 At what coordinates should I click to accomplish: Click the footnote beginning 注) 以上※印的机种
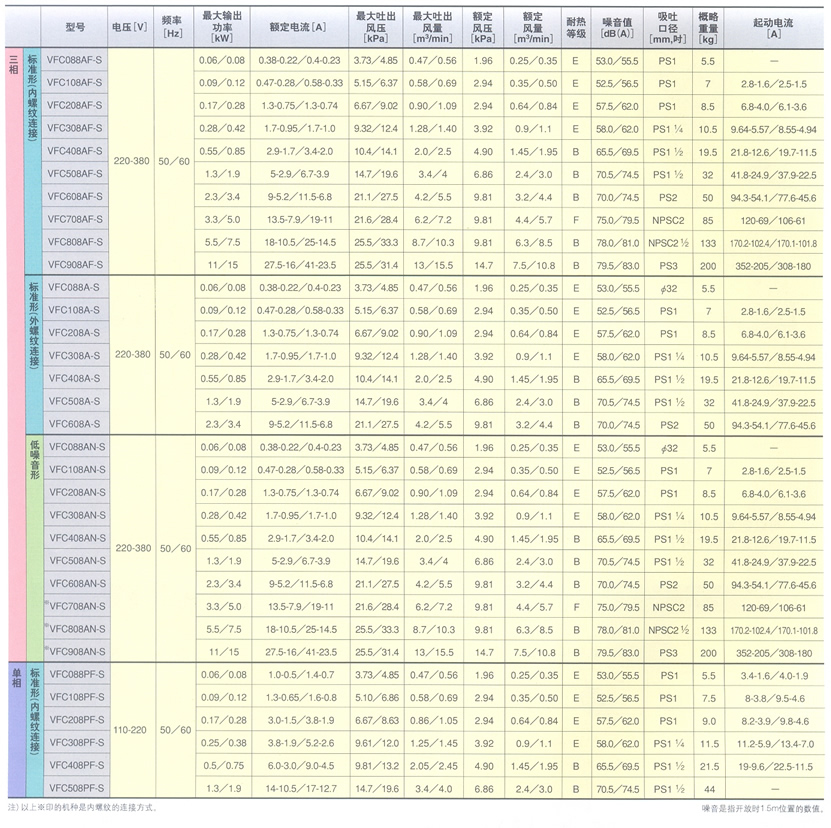coord(82,808)
